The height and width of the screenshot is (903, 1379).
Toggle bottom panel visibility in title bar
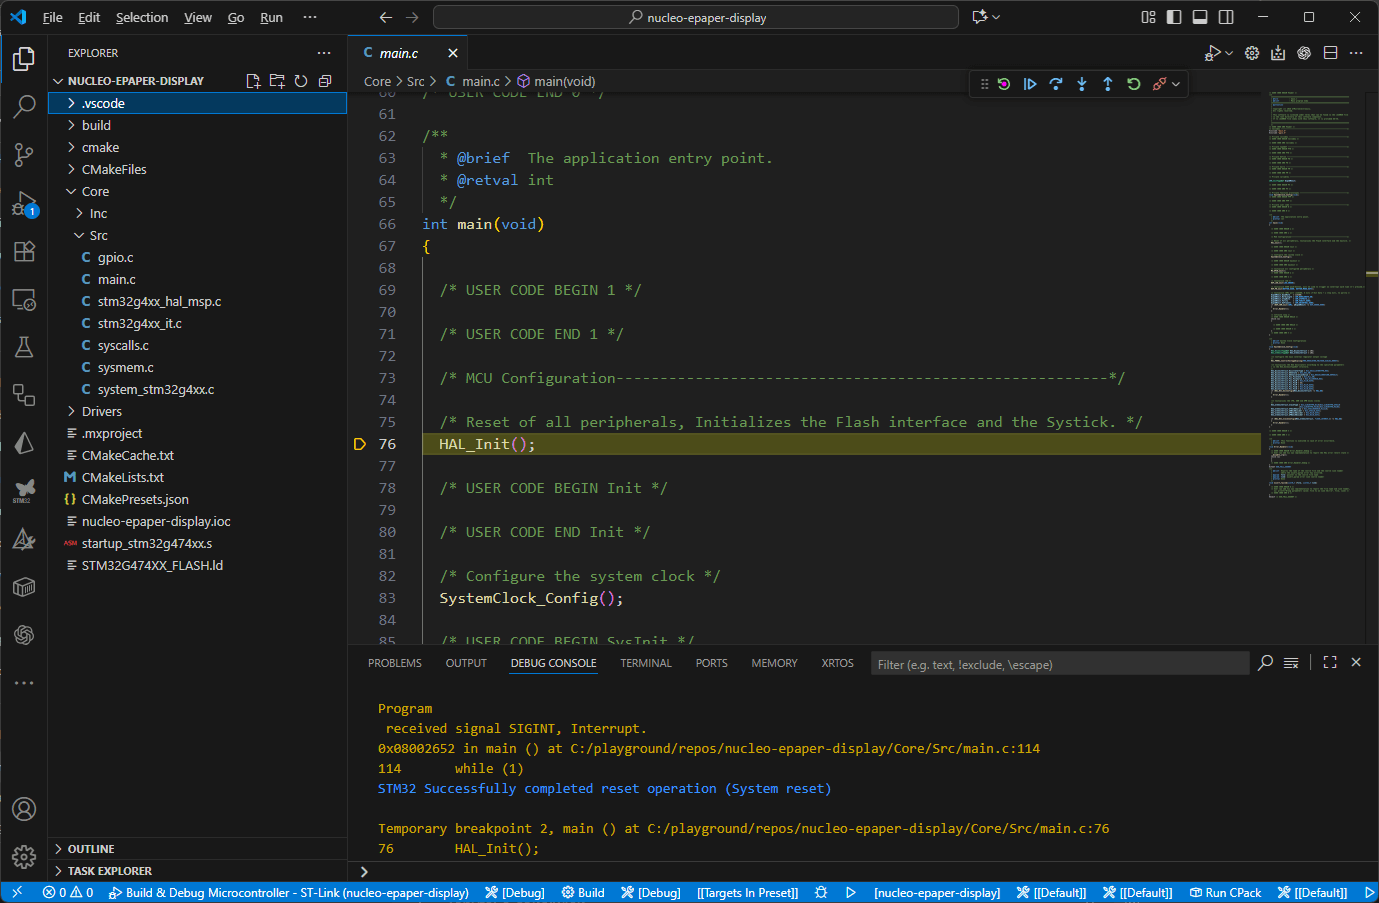(1200, 17)
